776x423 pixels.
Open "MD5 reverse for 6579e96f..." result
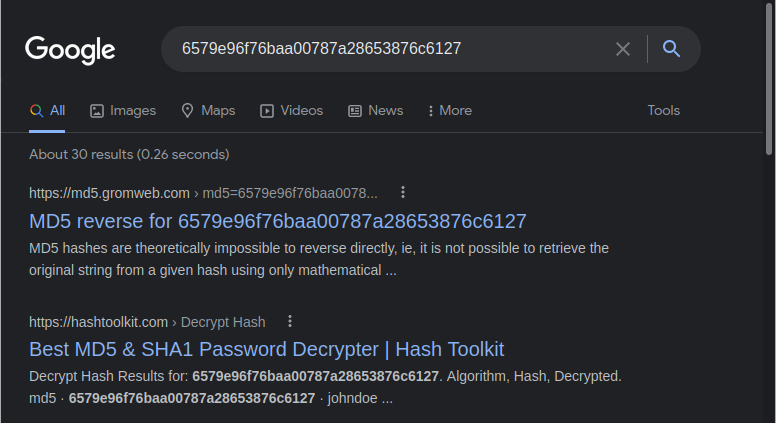tap(277, 221)
